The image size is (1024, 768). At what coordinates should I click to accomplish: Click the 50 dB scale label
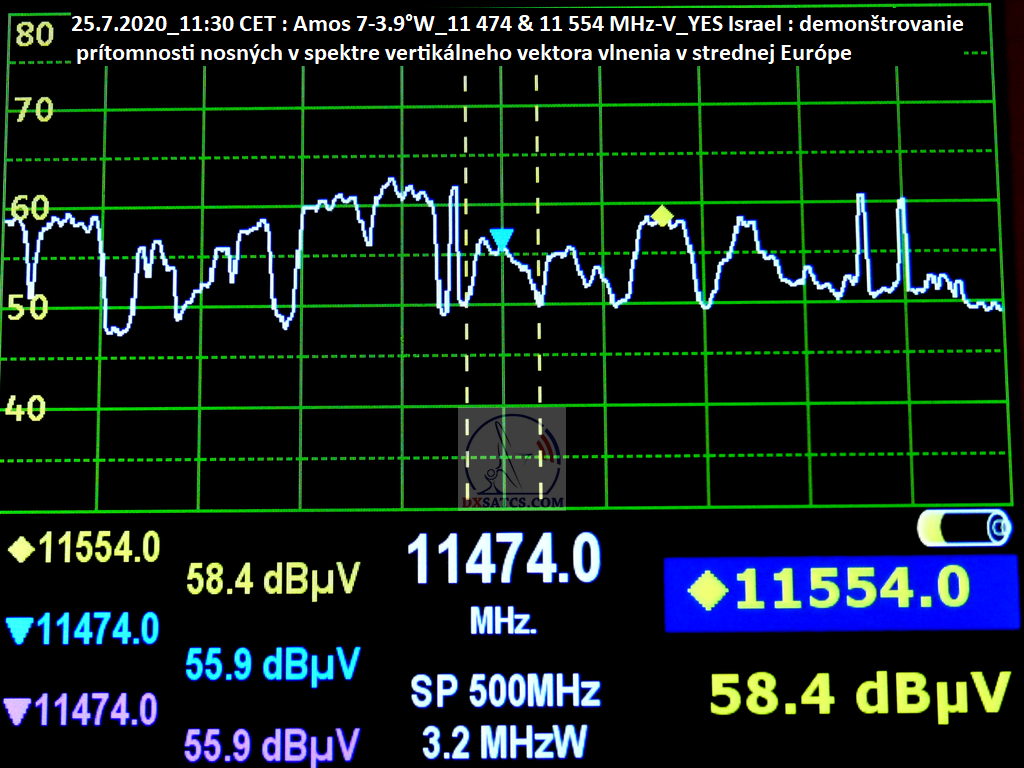pos(28,307)
